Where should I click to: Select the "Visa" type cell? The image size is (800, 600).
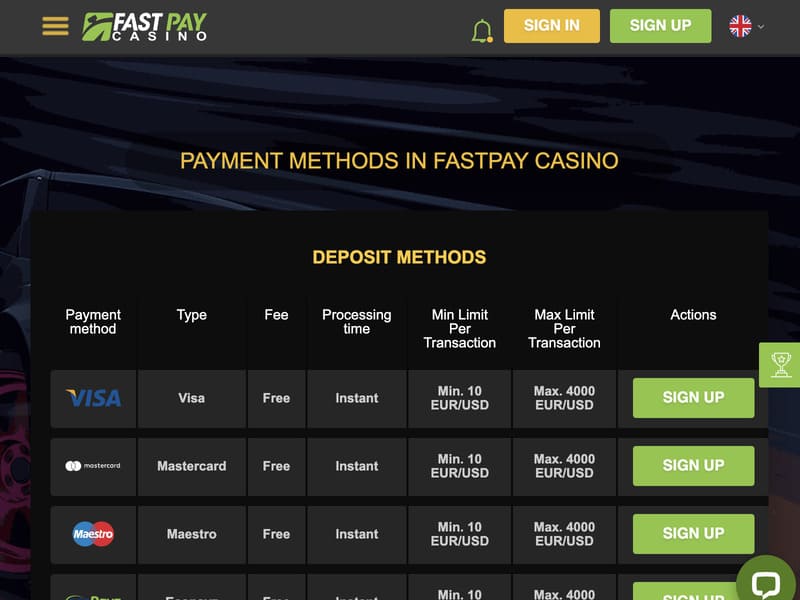[192, 398]
